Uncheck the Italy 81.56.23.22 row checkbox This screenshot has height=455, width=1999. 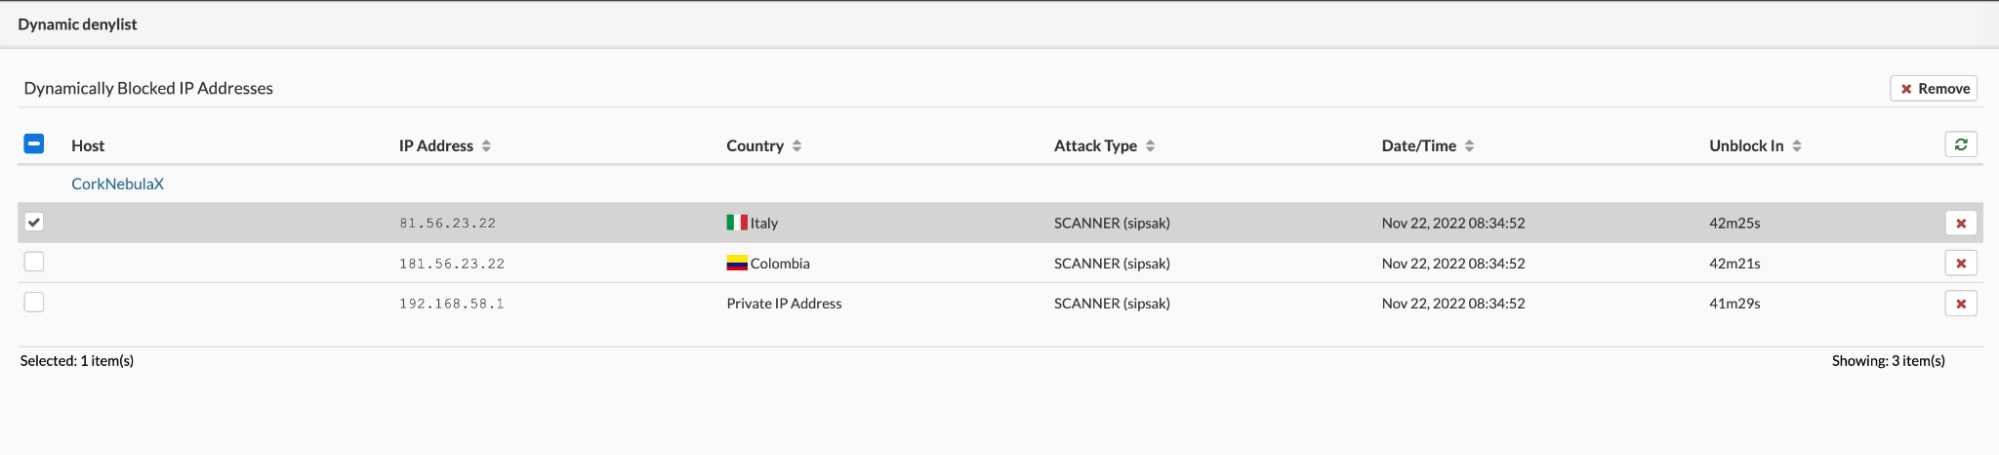coord(34,222)
